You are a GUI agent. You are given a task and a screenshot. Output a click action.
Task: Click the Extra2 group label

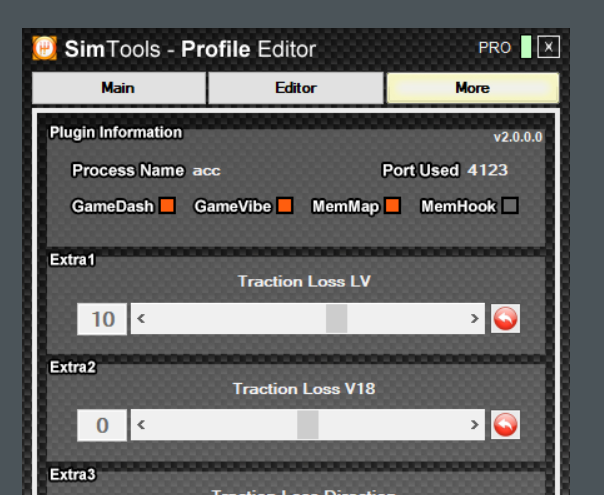73,367
